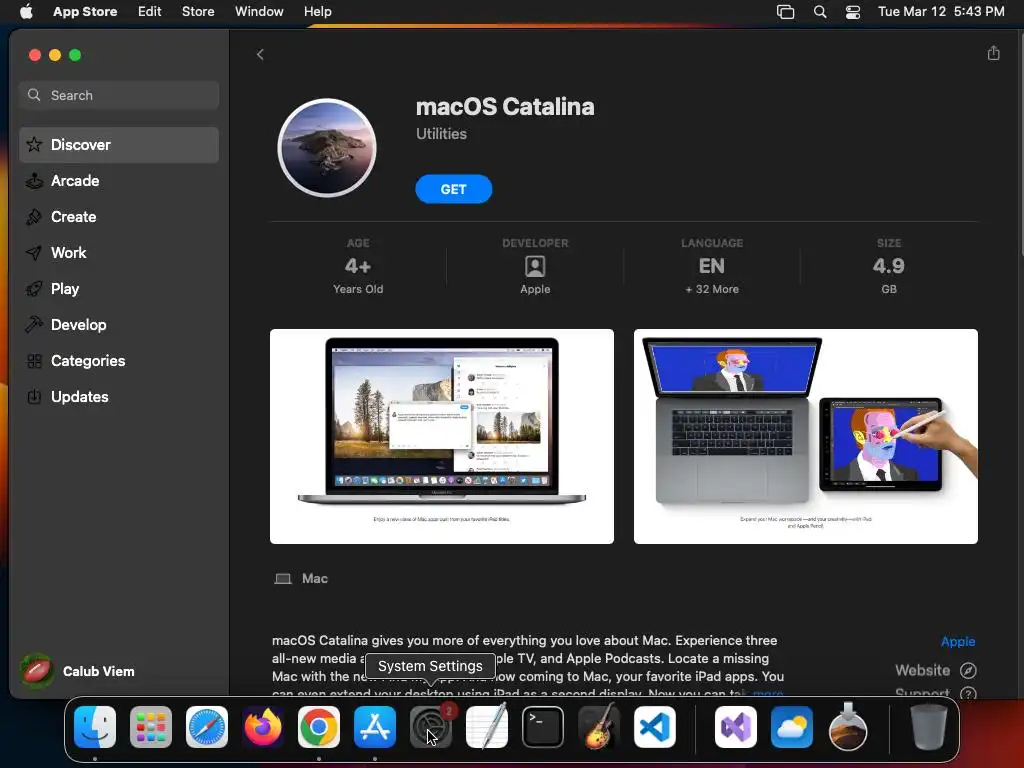Open the Edit menu
This screenshot has height=768, width=1024.
pyautogui.click(x=150, y=11)
